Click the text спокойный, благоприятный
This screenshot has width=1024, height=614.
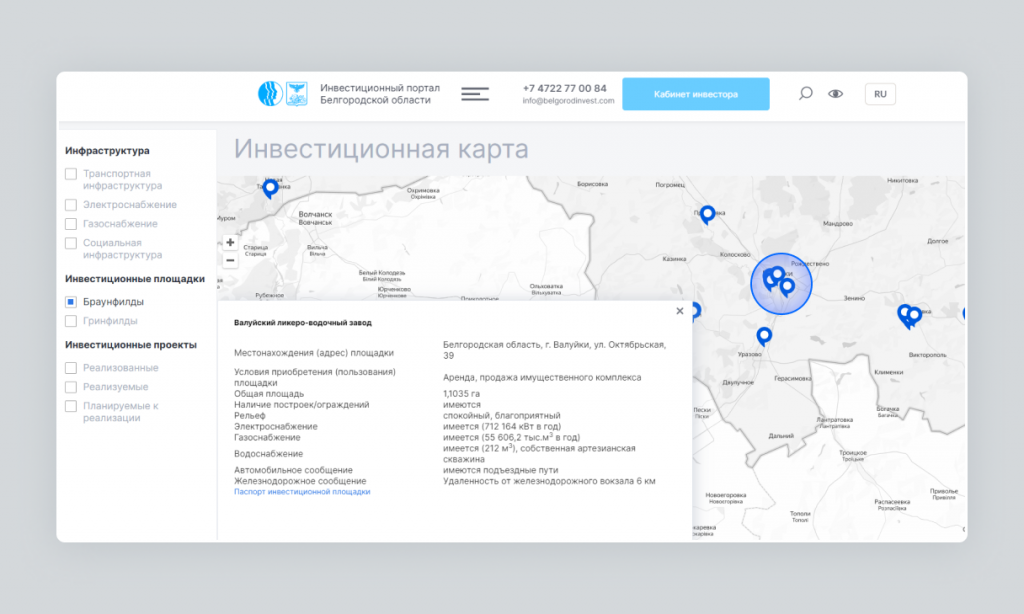point(502,415)
